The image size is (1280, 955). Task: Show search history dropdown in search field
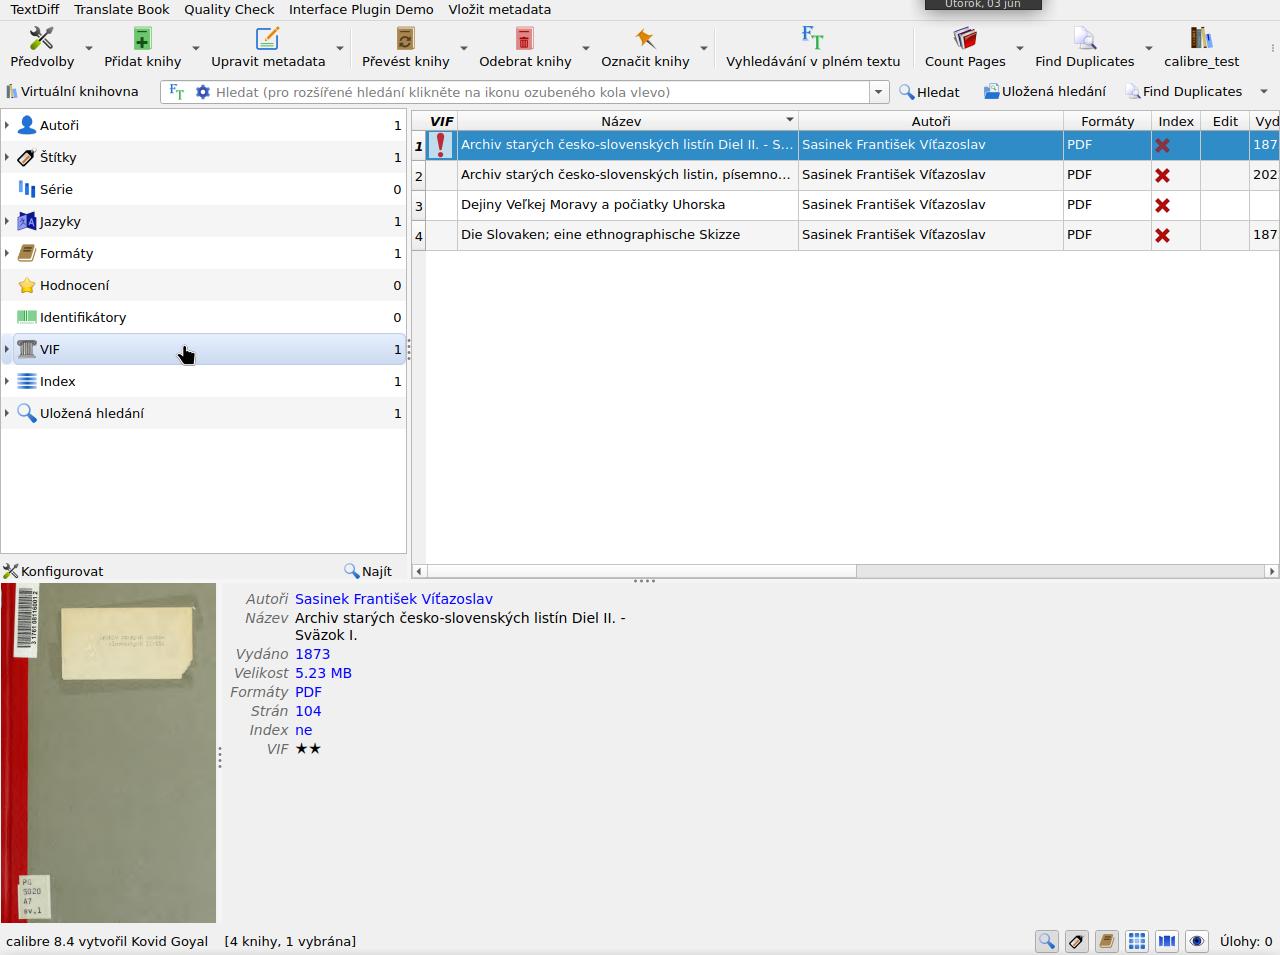tap(879, 92)
